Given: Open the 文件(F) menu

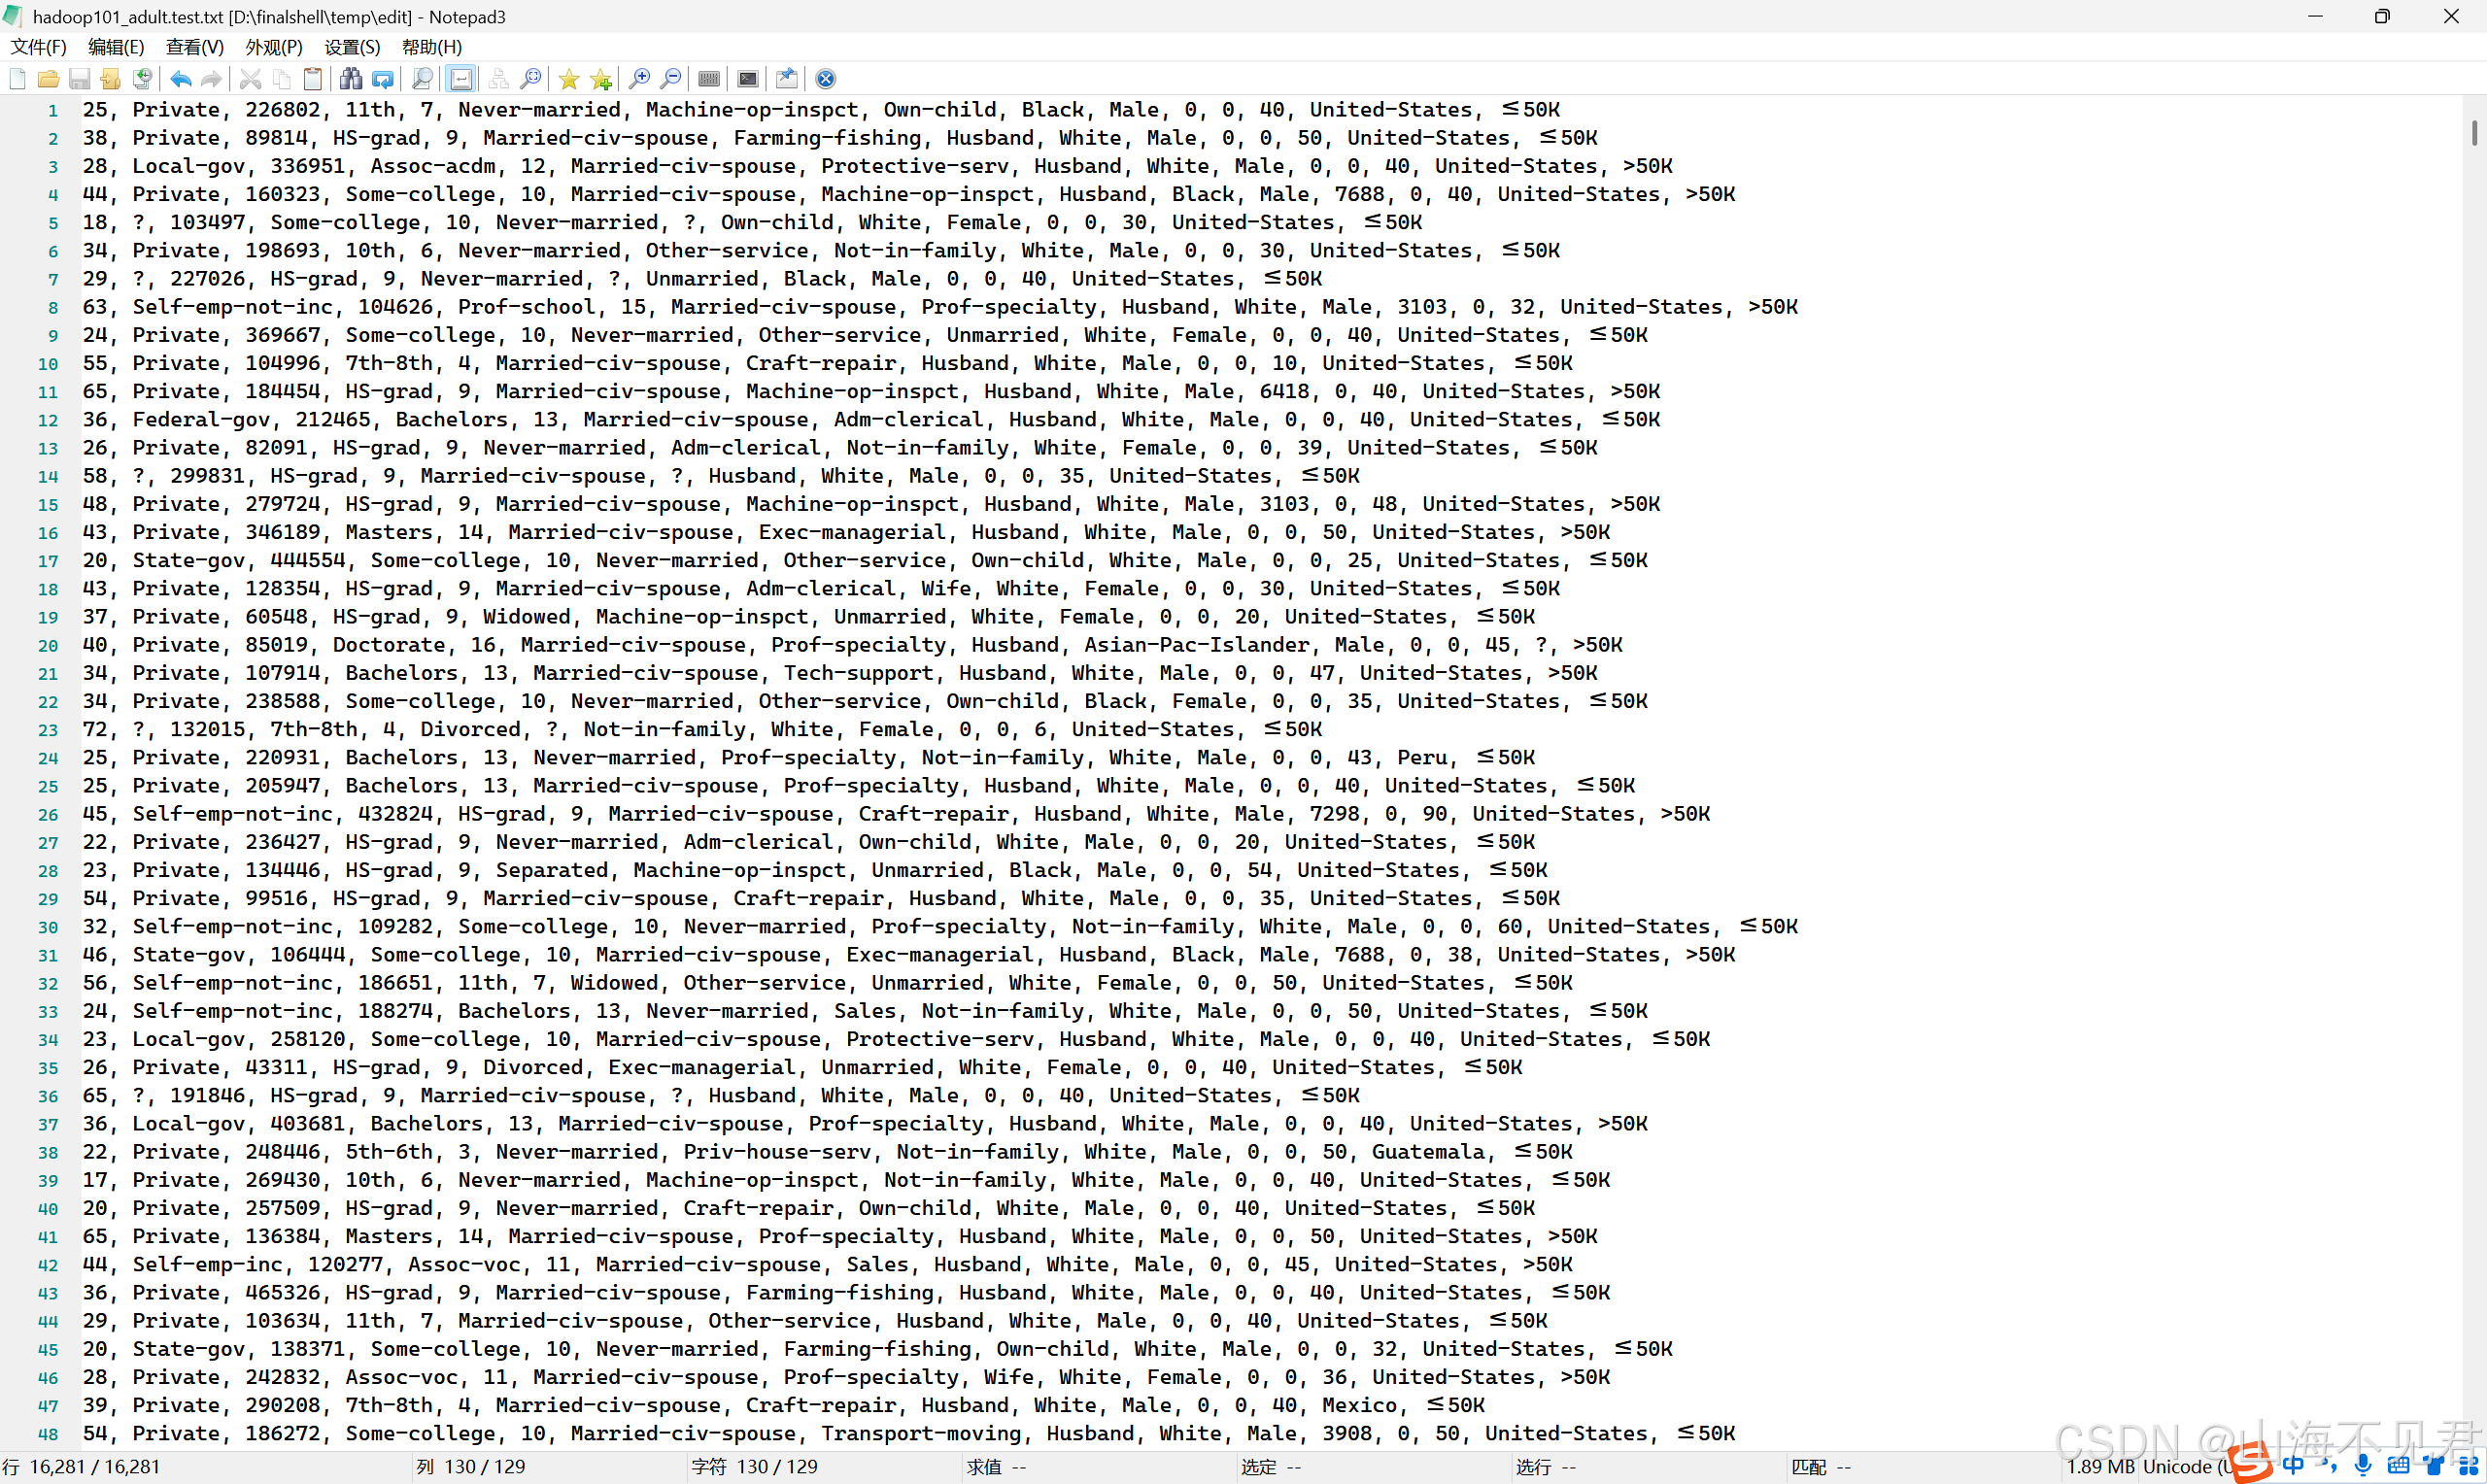Looking at the screenshot, I should [38, 47].
